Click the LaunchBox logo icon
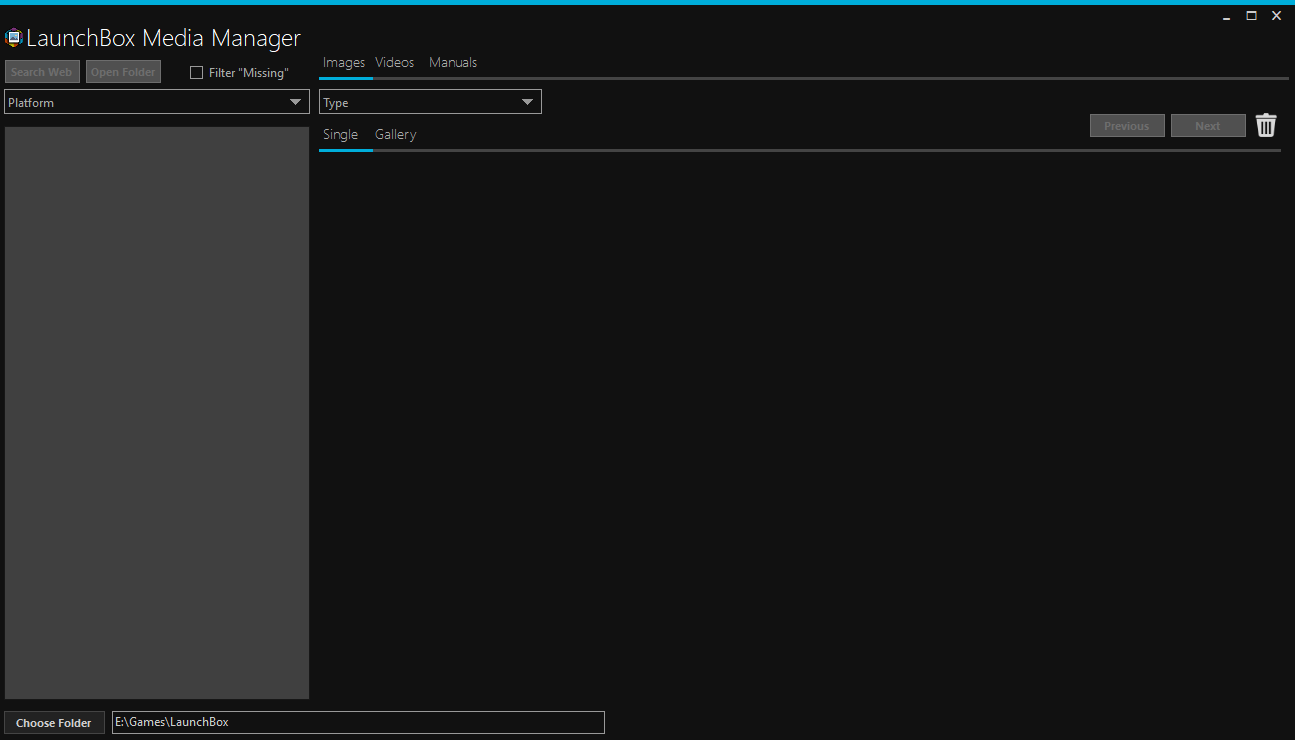 coord(13,39)
